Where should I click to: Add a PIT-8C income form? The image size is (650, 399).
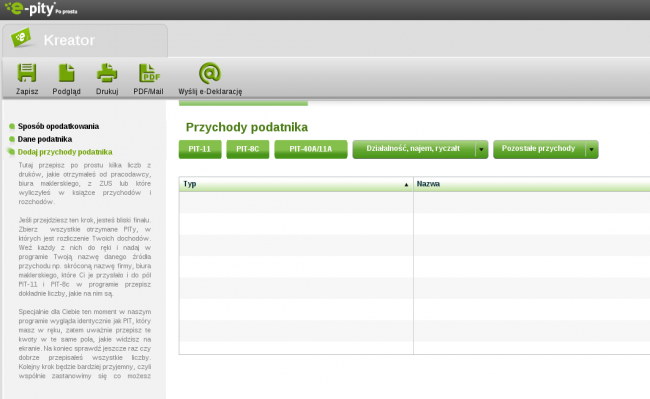[x=247, y=149]
